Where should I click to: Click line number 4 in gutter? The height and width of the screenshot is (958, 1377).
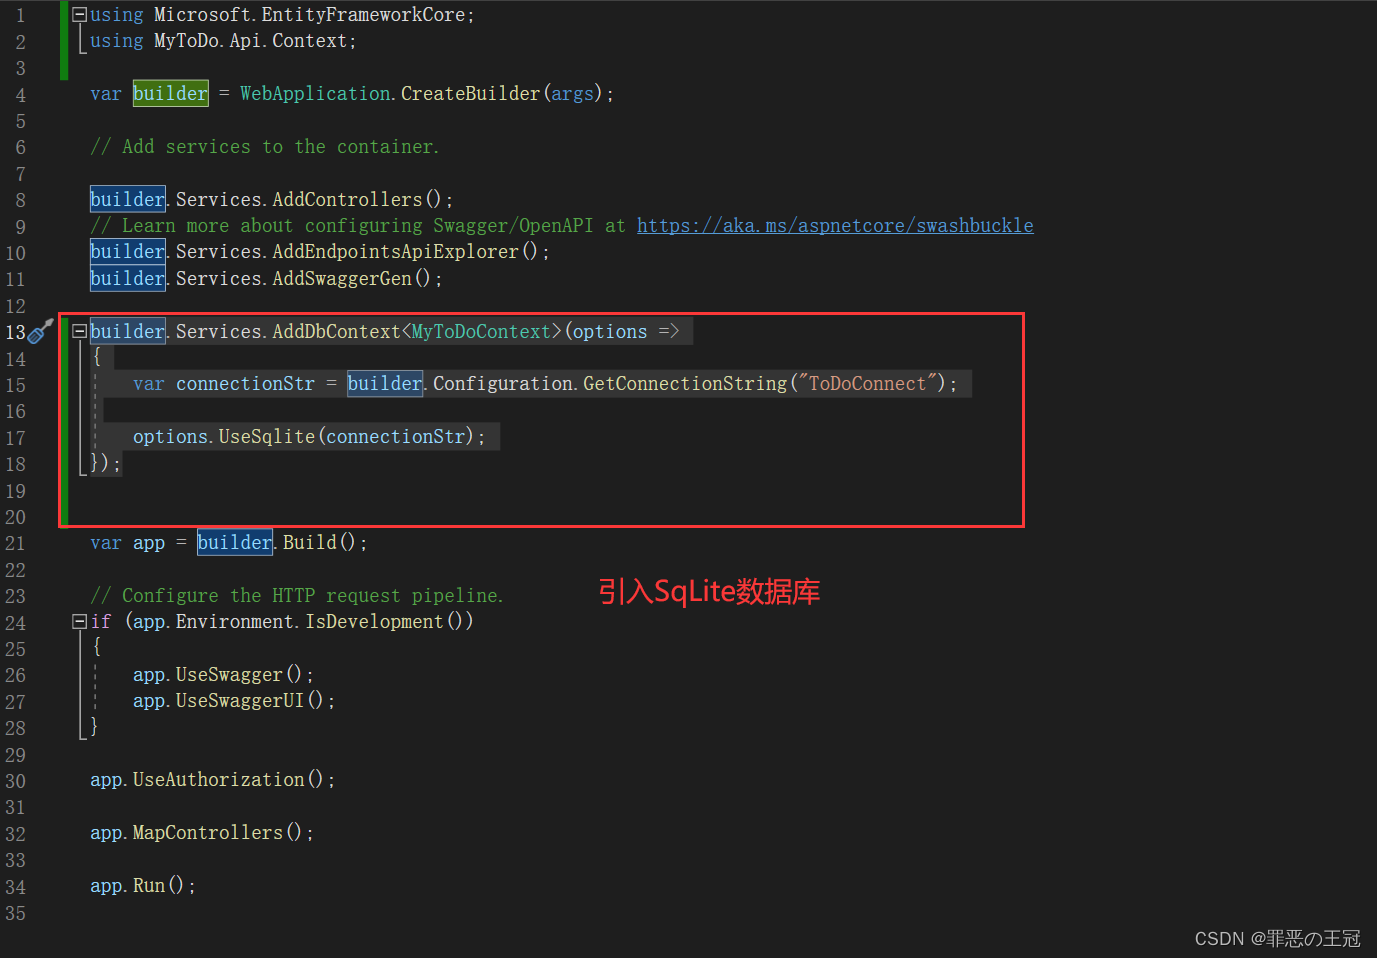pos(21,95)
